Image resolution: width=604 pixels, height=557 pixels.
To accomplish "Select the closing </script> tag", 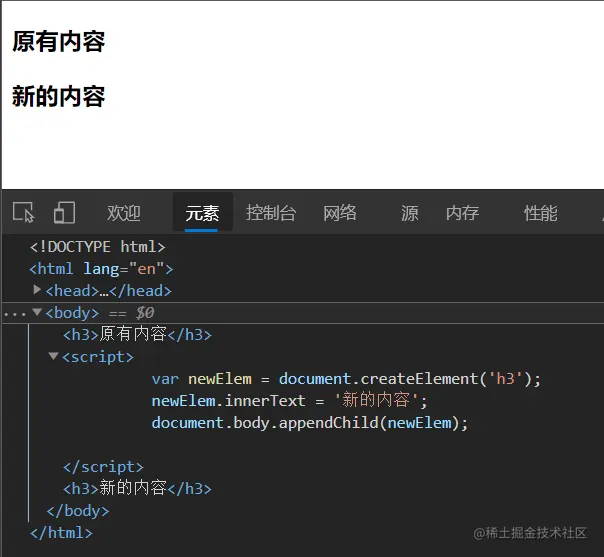I will 103,467.
